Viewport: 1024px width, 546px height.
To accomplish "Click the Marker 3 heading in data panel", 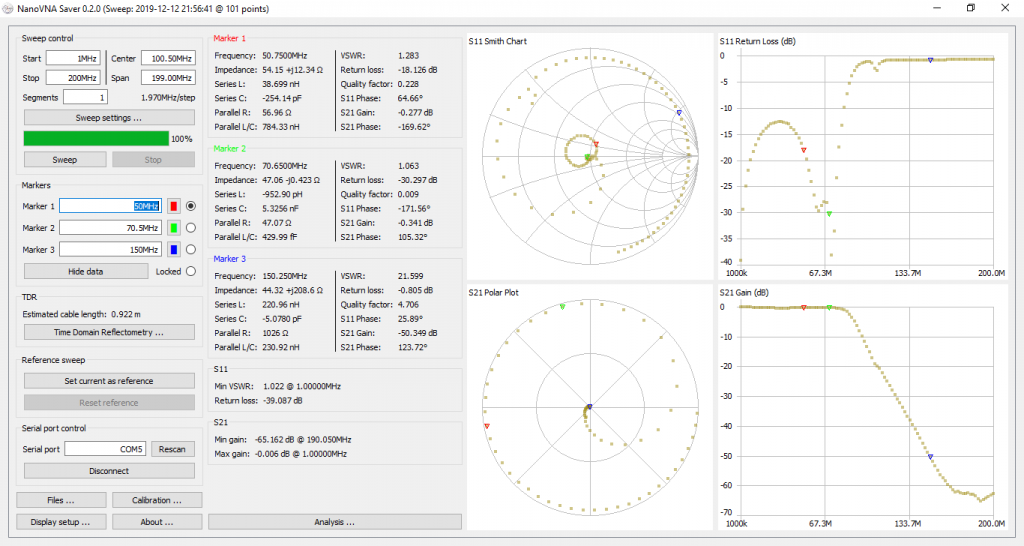I will pos(229,259).
